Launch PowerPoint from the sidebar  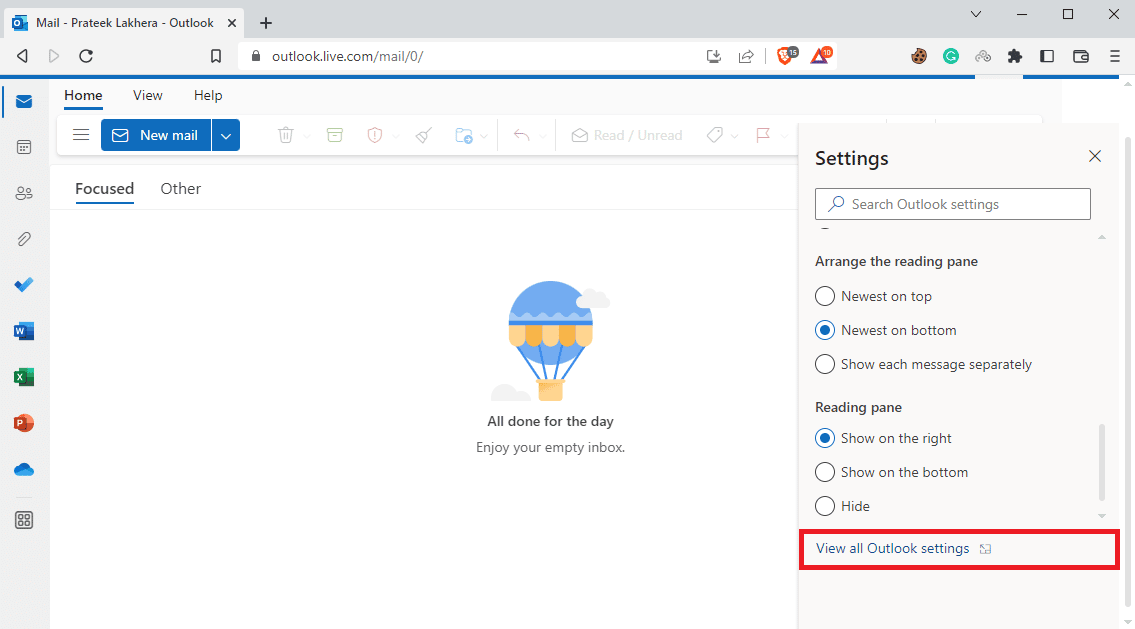(24, 423)
